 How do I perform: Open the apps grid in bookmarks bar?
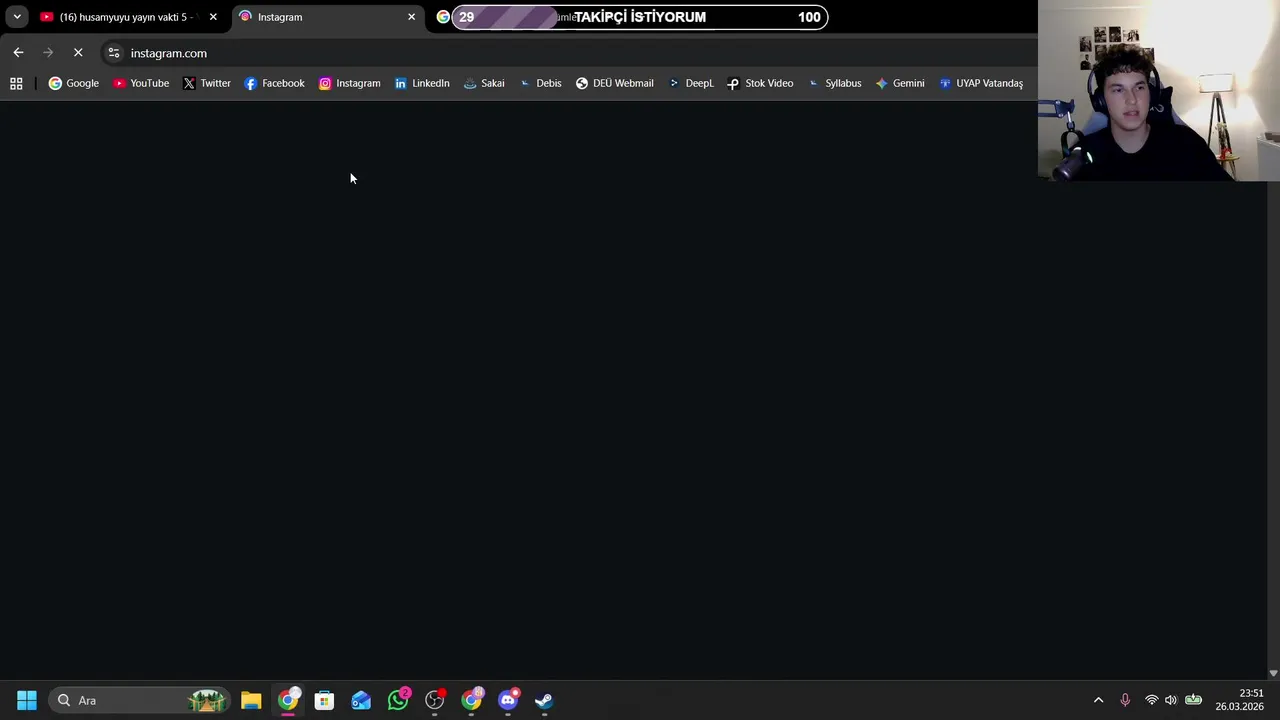pyautogui.click(x=16, y=83)
